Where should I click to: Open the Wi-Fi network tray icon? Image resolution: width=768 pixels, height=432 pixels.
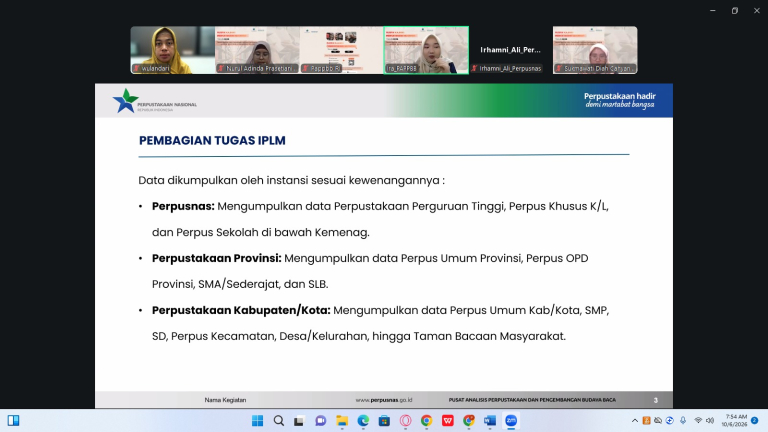(698, 421)
